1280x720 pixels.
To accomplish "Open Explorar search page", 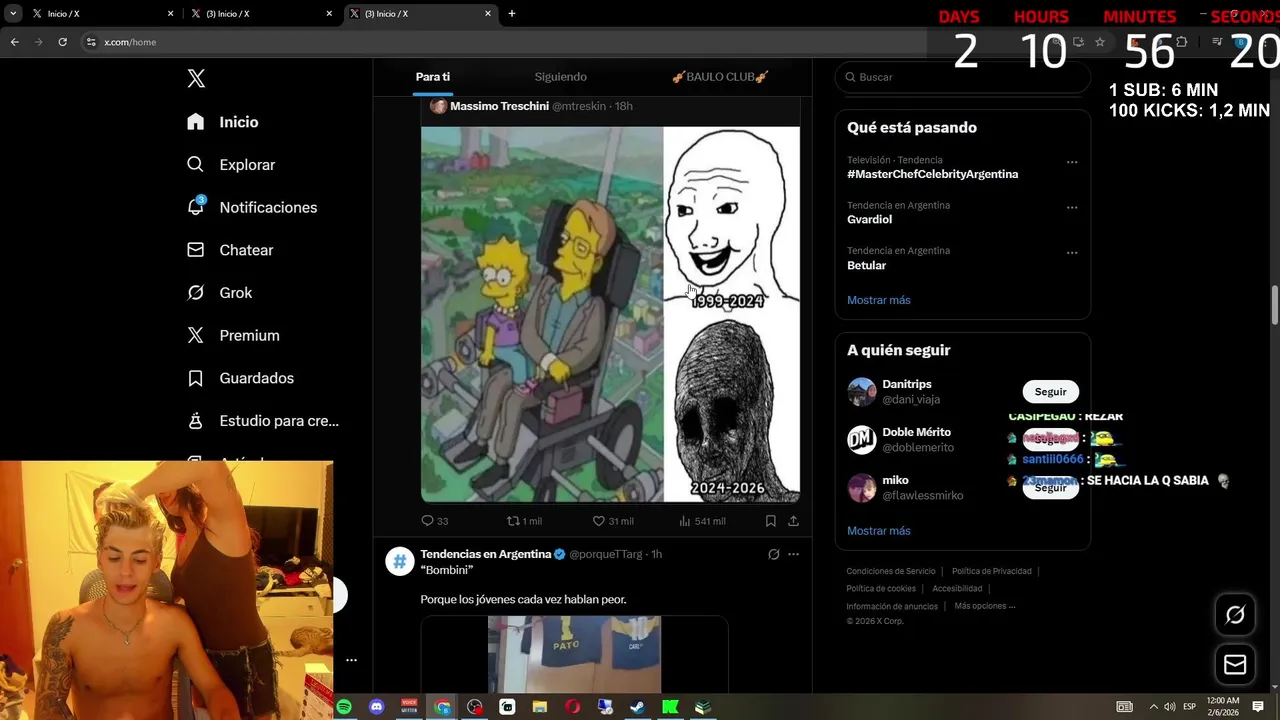I will 231,165.
